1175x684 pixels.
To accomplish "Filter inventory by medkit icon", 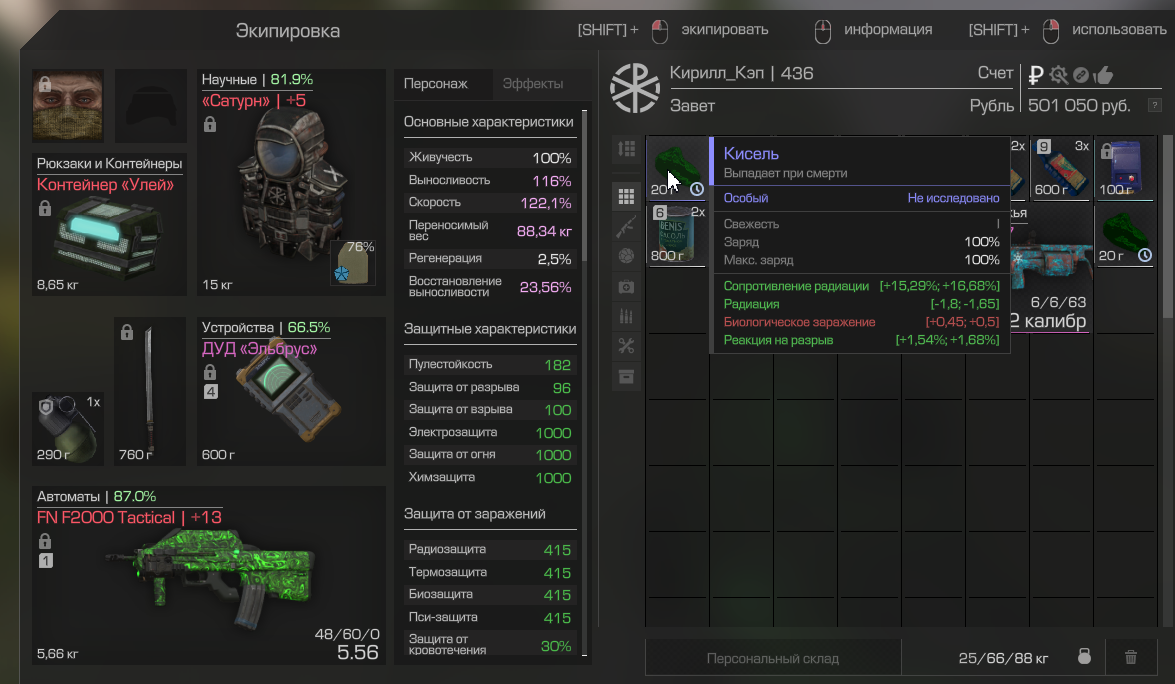I will tap(626, 287).
